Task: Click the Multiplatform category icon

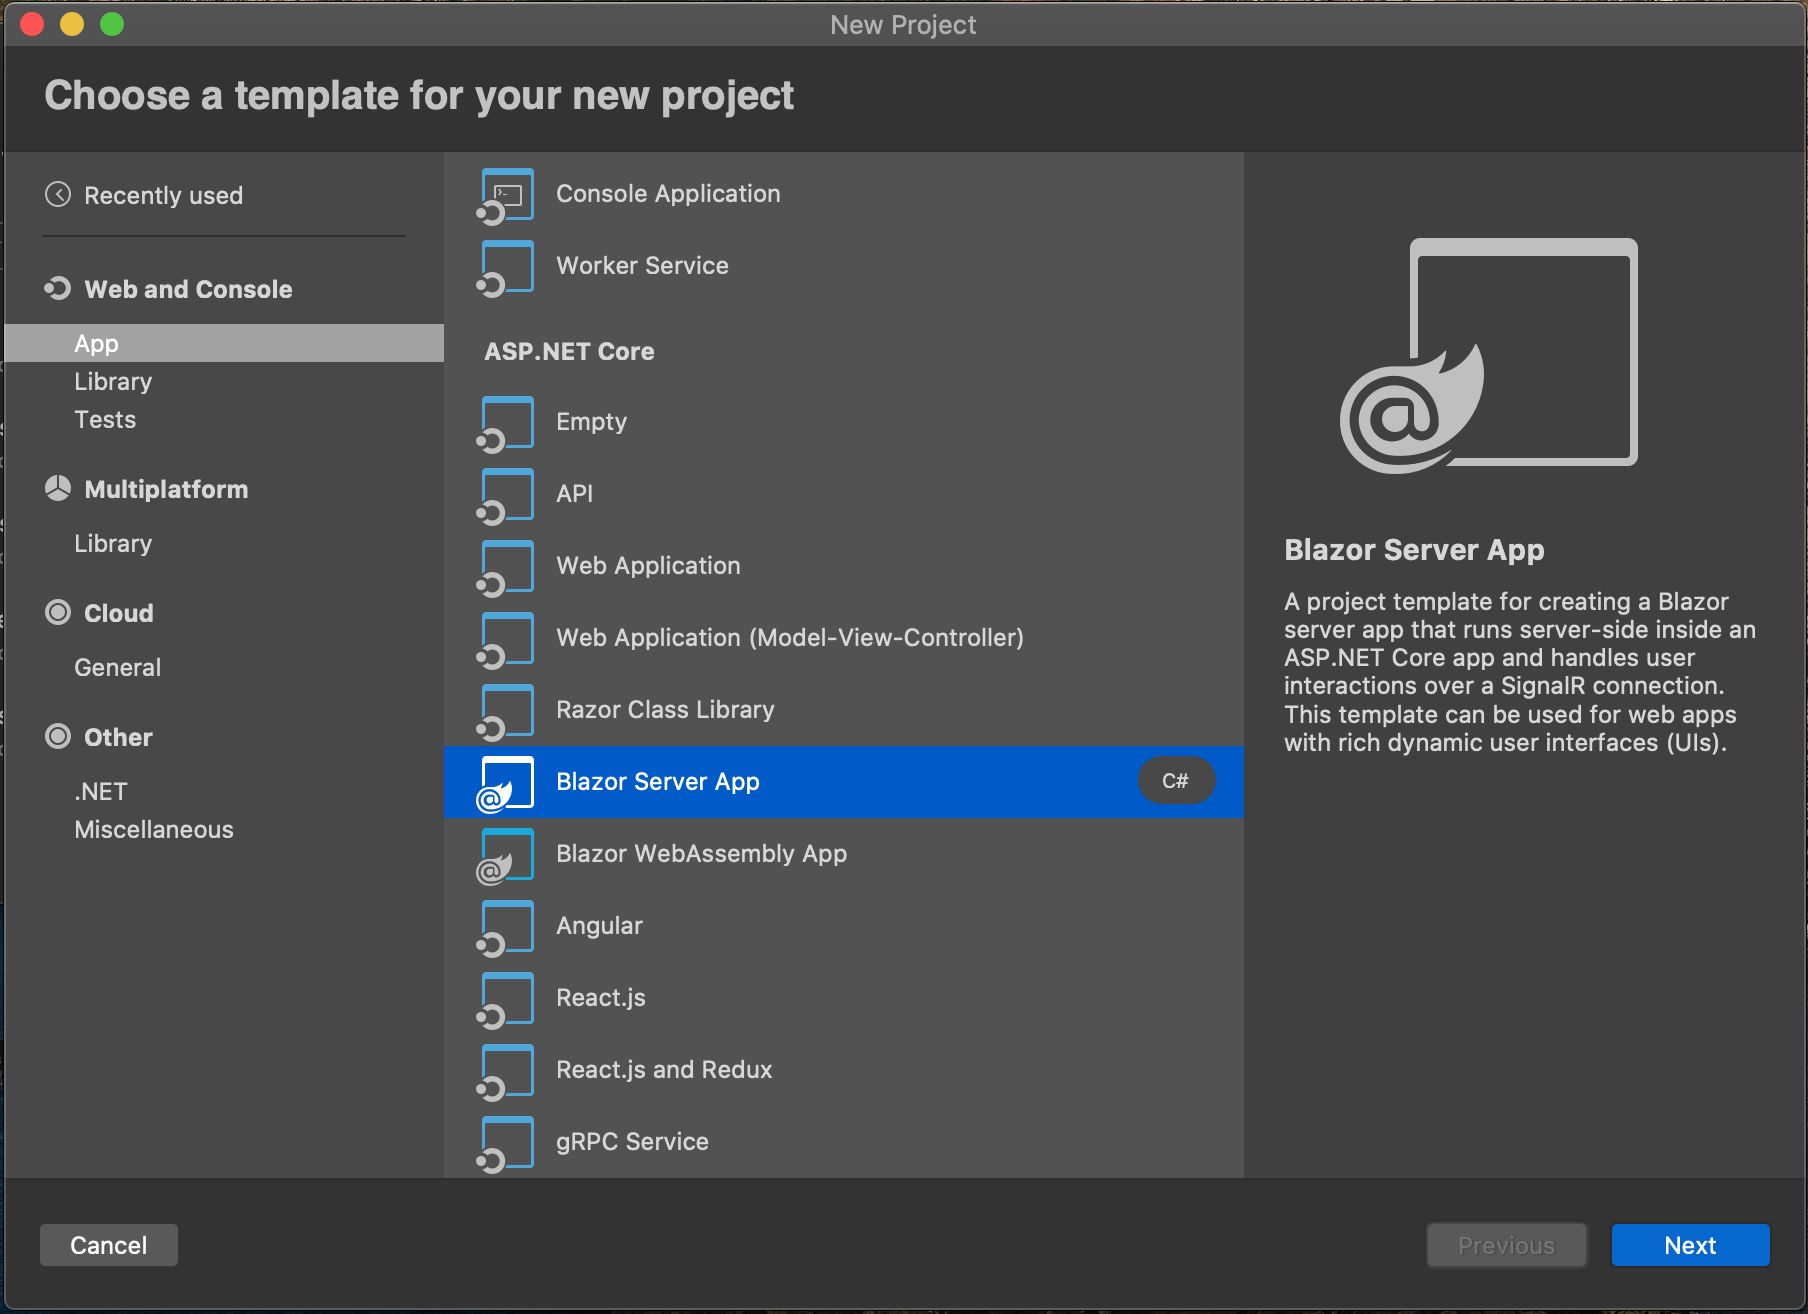Action: click(58, 488)
